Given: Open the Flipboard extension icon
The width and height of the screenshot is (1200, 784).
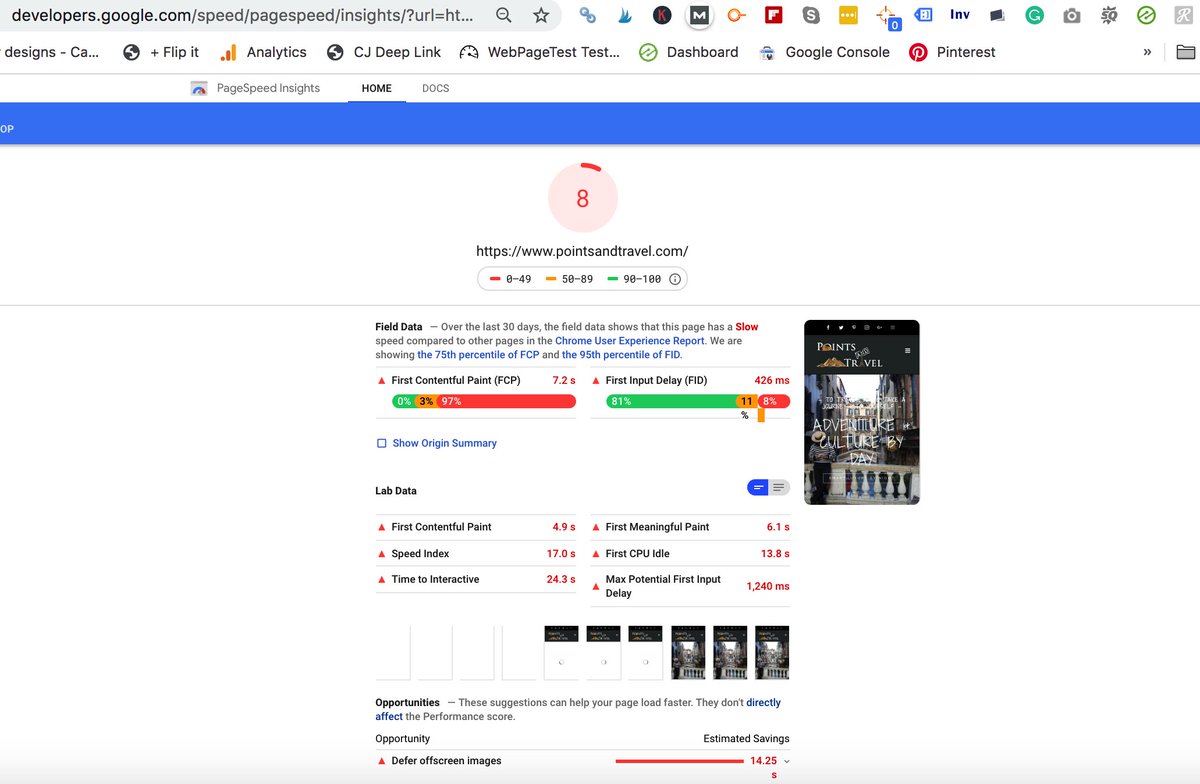Looking at the screenshot, I should pos(773,15).
